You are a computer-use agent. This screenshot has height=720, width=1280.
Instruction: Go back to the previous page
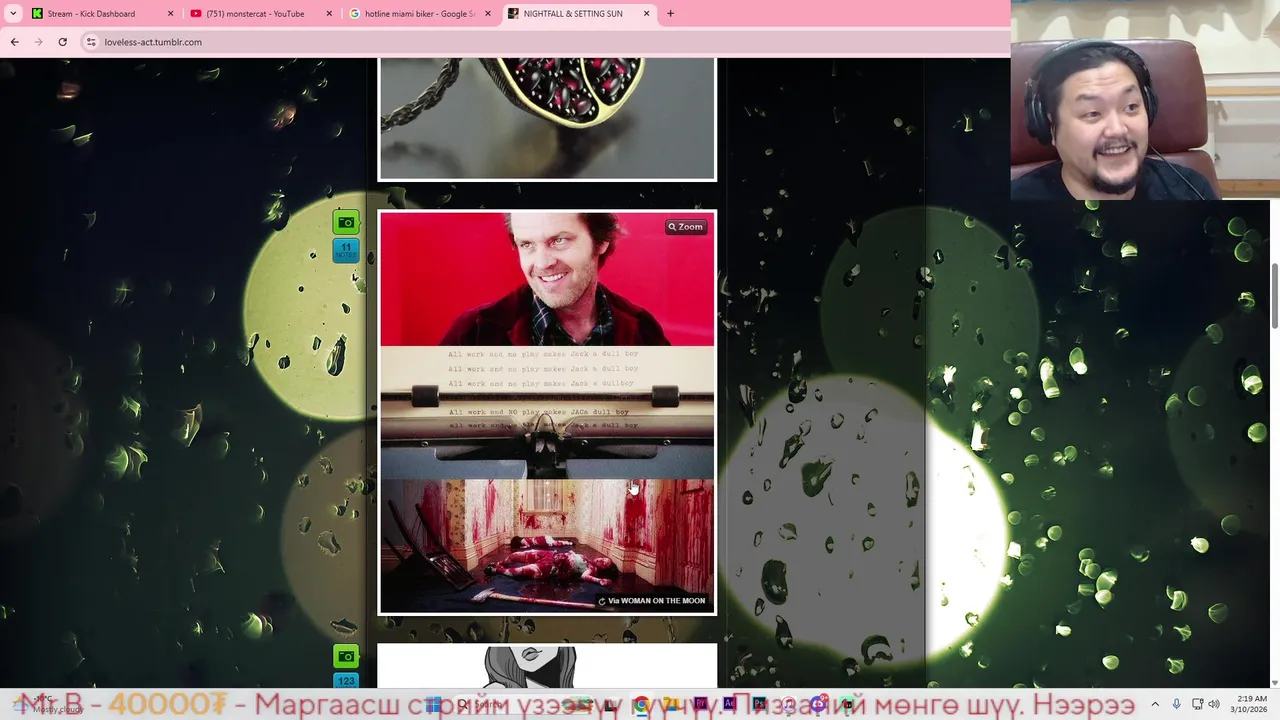14,42
